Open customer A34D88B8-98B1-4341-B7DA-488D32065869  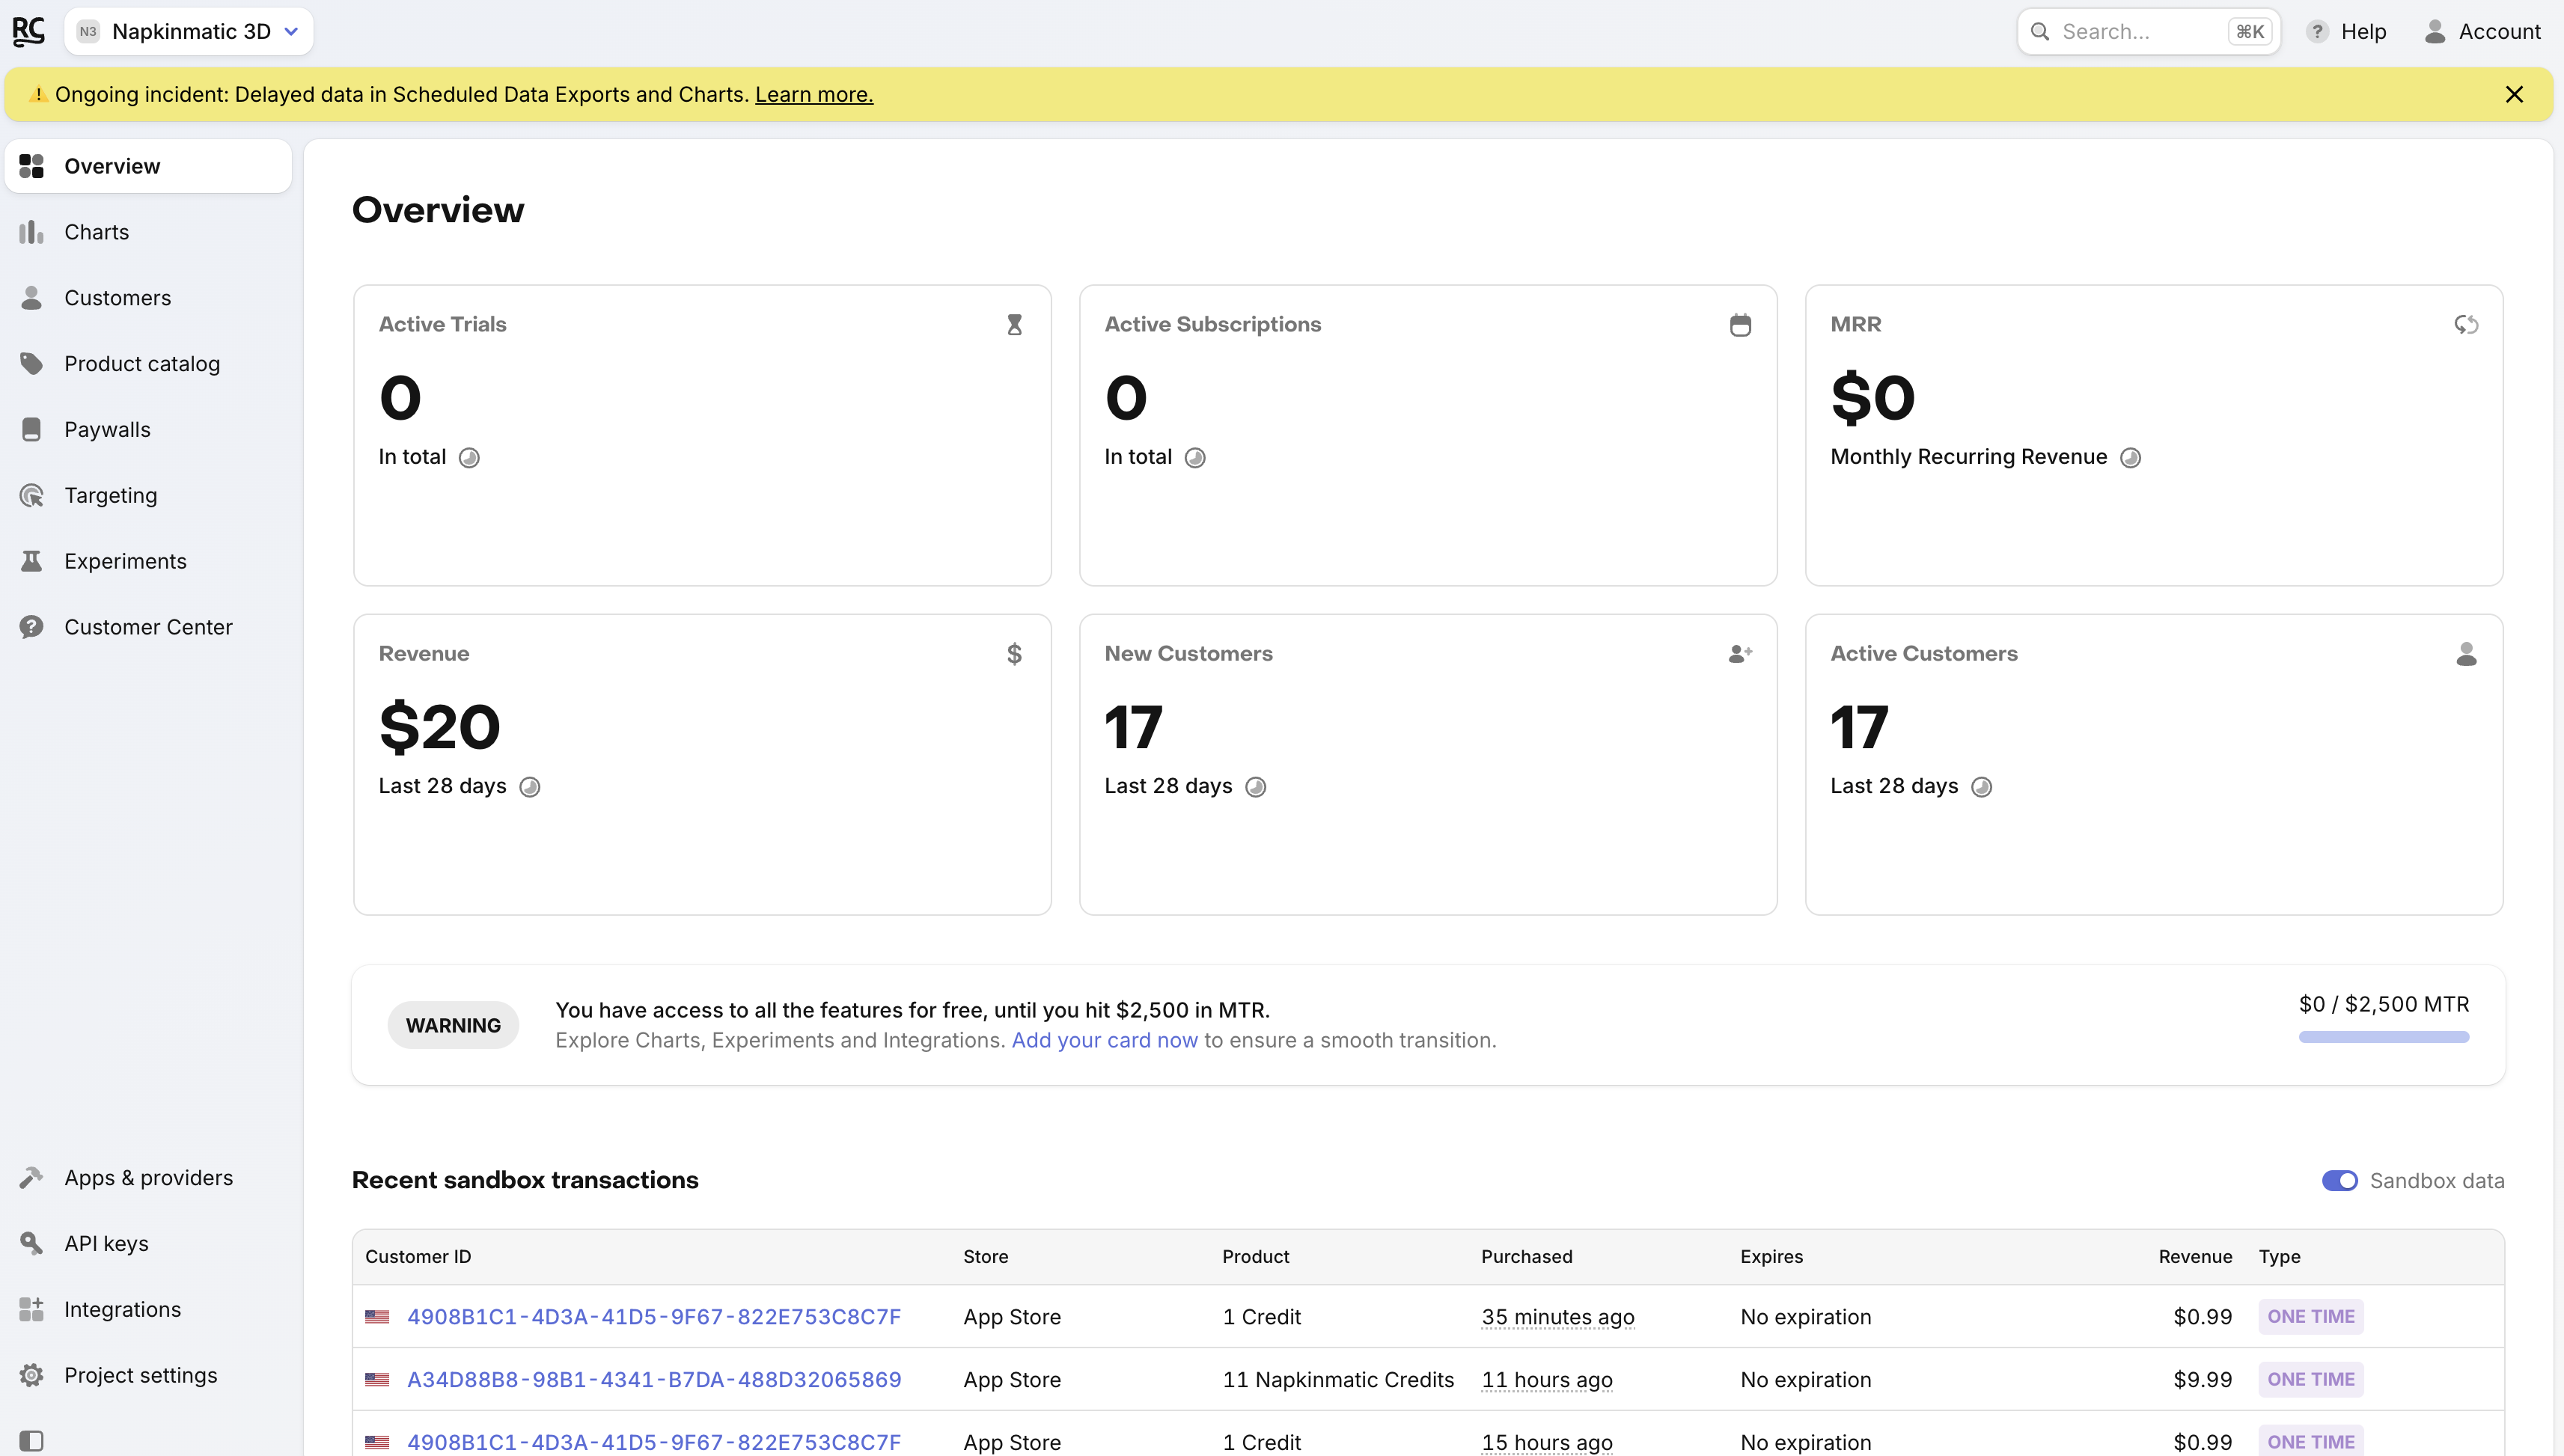click(x=654, y=1379)
